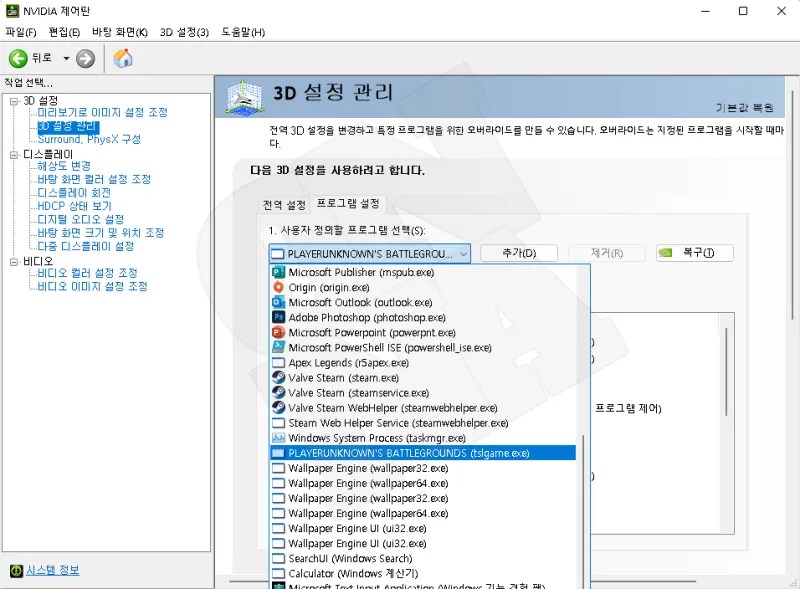The image size is (800, 589).
Task: Open HDCP 상태 보기
Action: tap(74, 206)
